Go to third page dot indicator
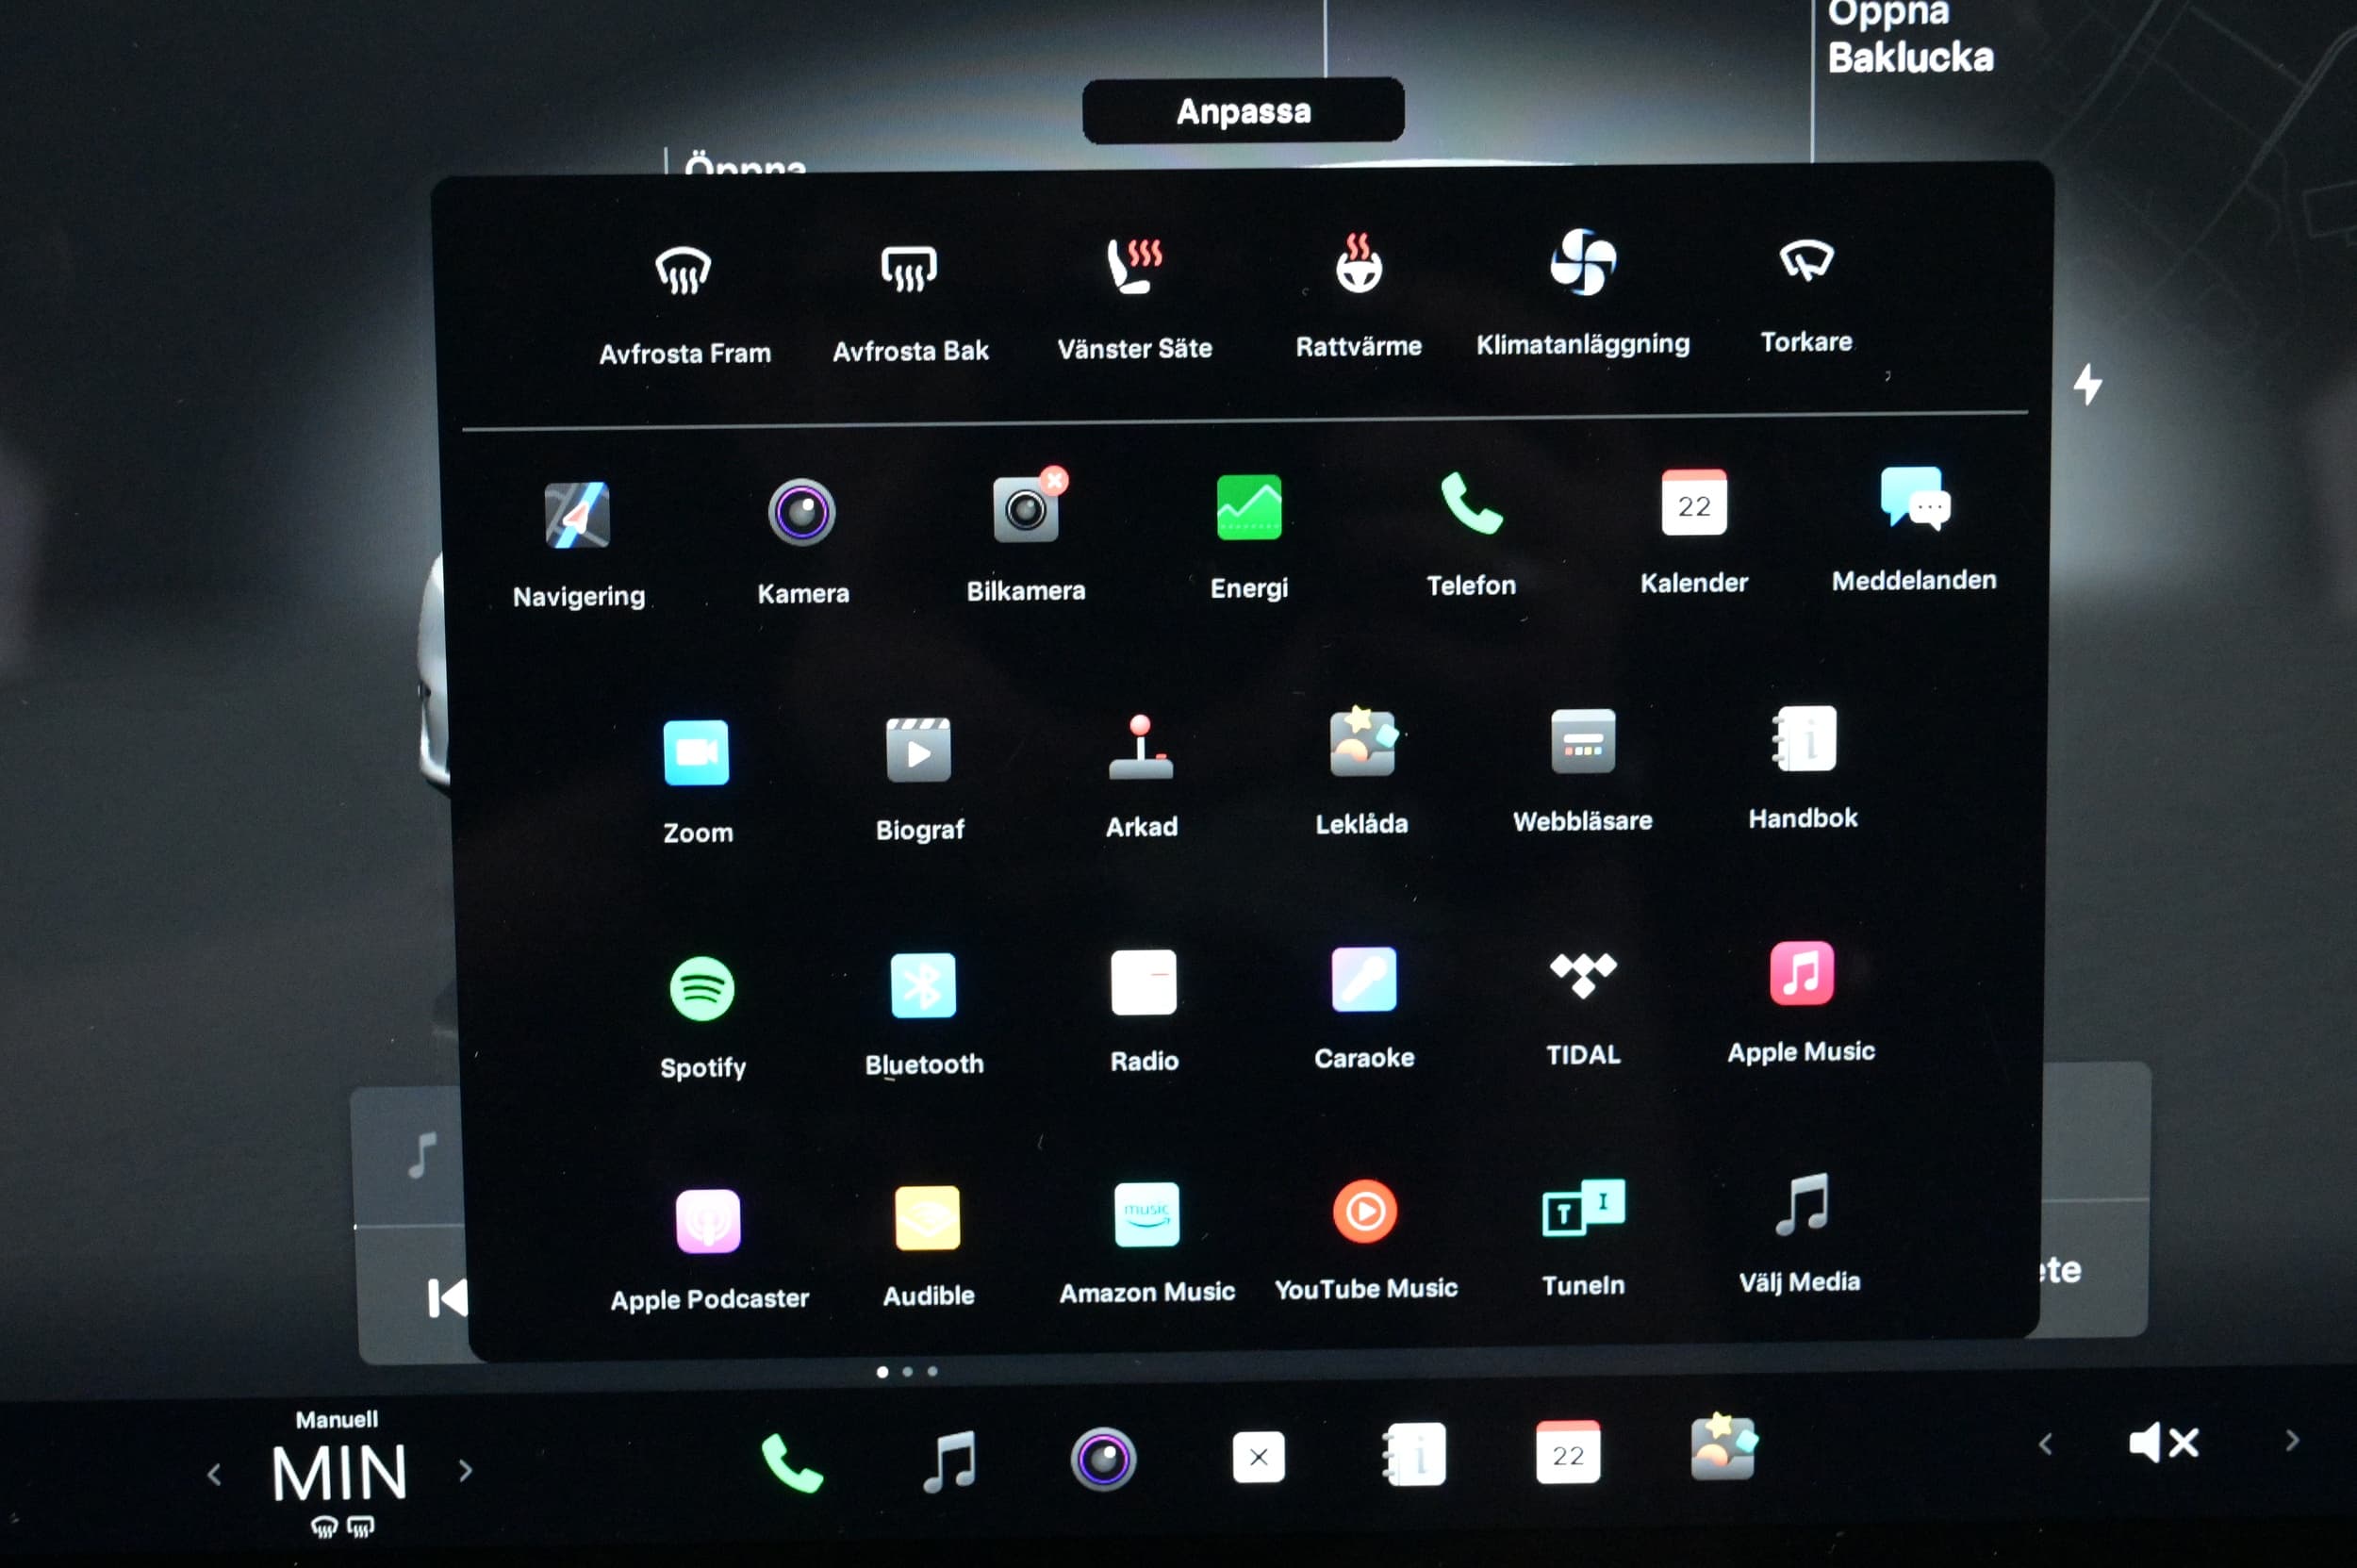The height and width of the screenshot is (1568, 2357). pos(932,1371)
